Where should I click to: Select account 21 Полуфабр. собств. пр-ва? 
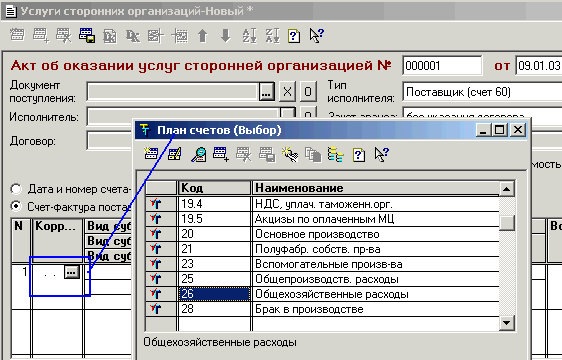(322, 249)
